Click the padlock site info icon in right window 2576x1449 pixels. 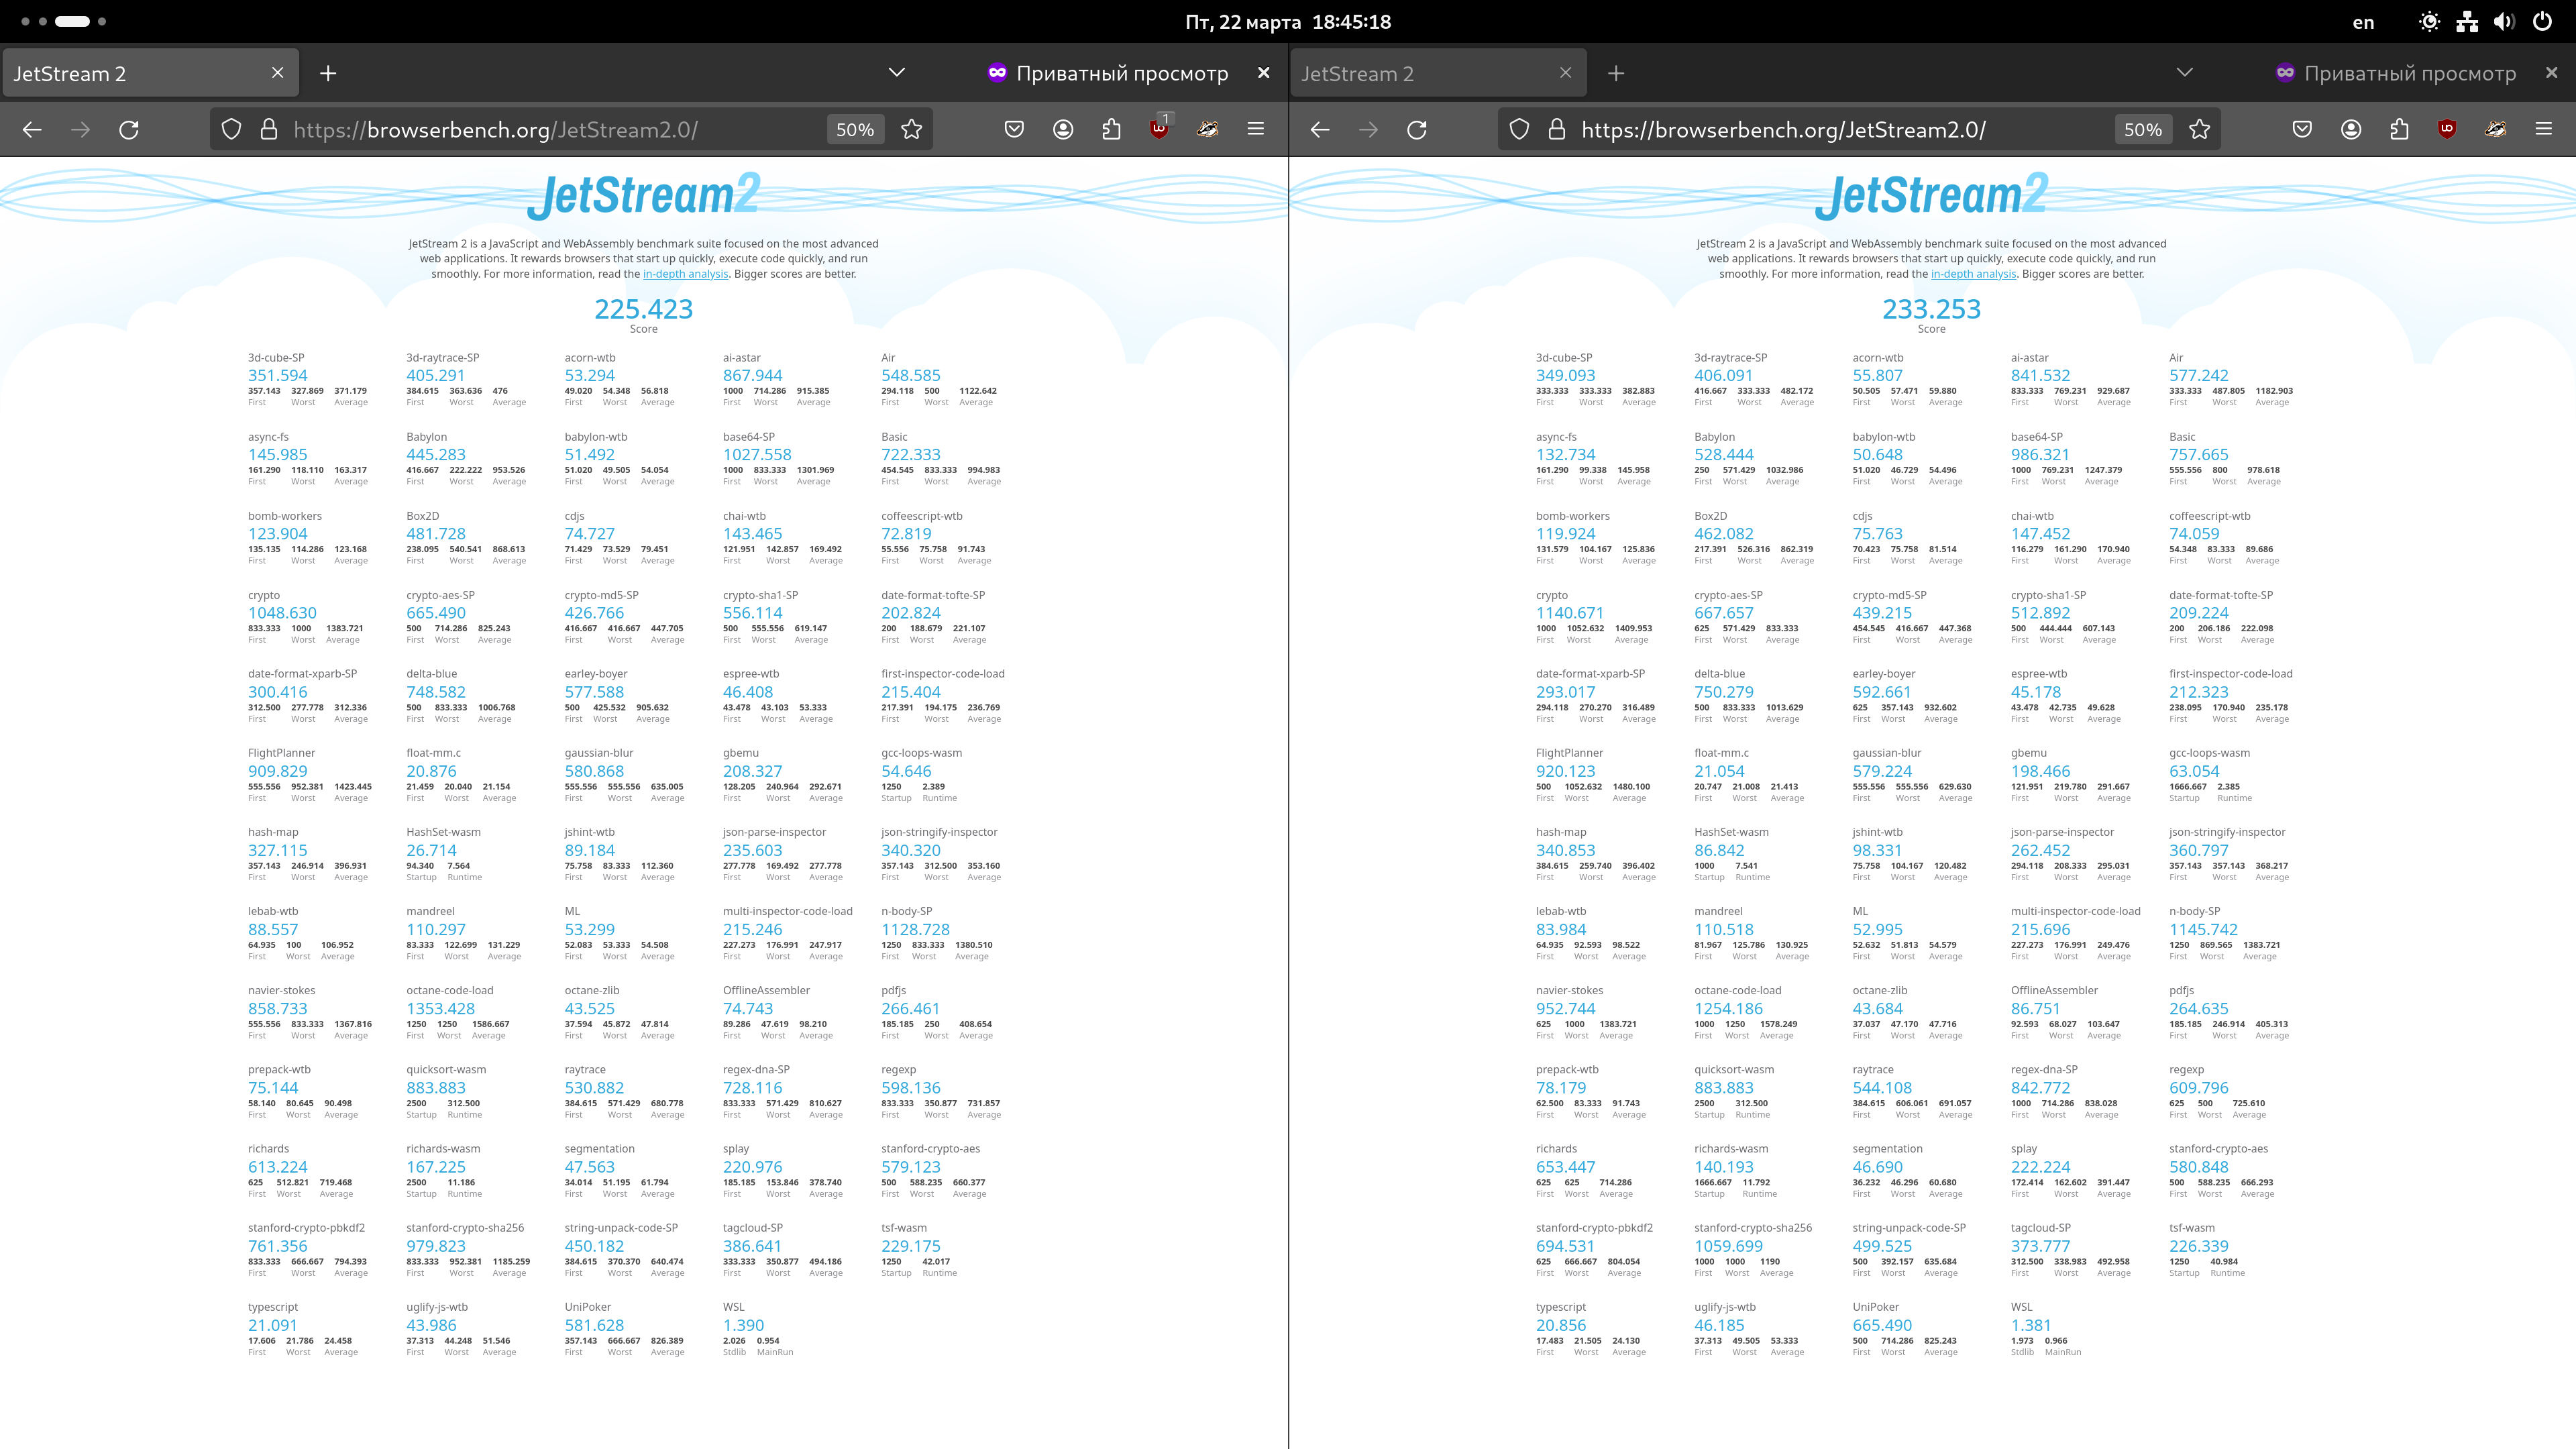coord(1556,129)
